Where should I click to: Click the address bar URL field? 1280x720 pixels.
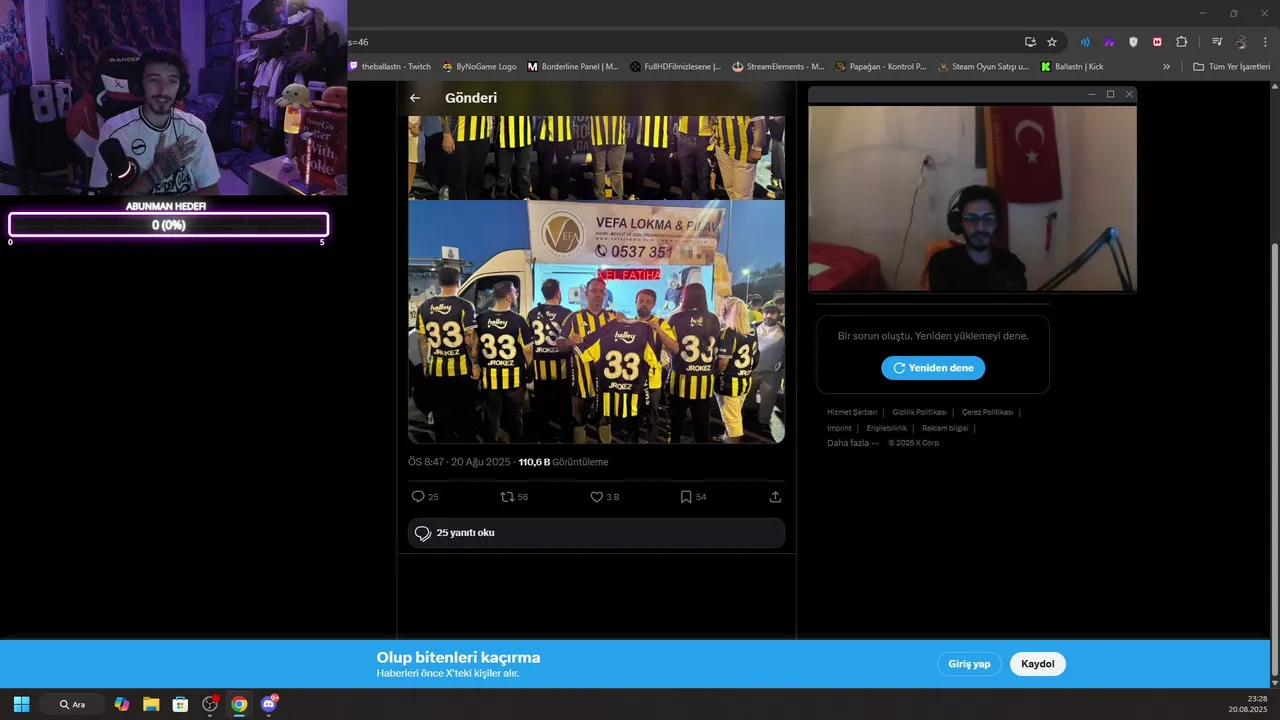680,42
